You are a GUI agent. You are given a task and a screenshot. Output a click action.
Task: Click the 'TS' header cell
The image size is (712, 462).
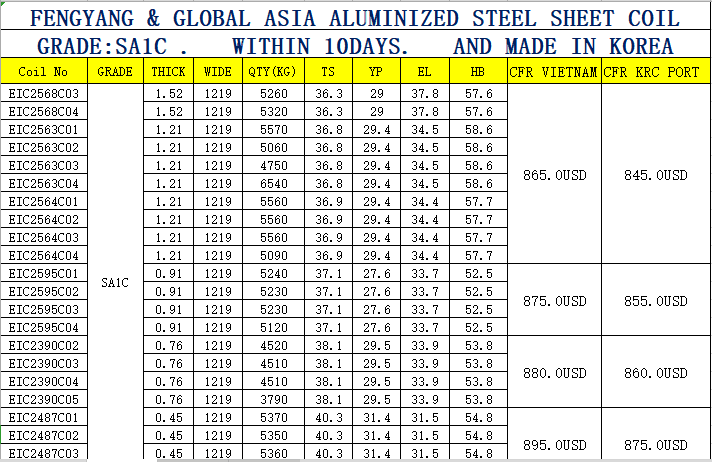pyautogui.click(x=329, y=71)
